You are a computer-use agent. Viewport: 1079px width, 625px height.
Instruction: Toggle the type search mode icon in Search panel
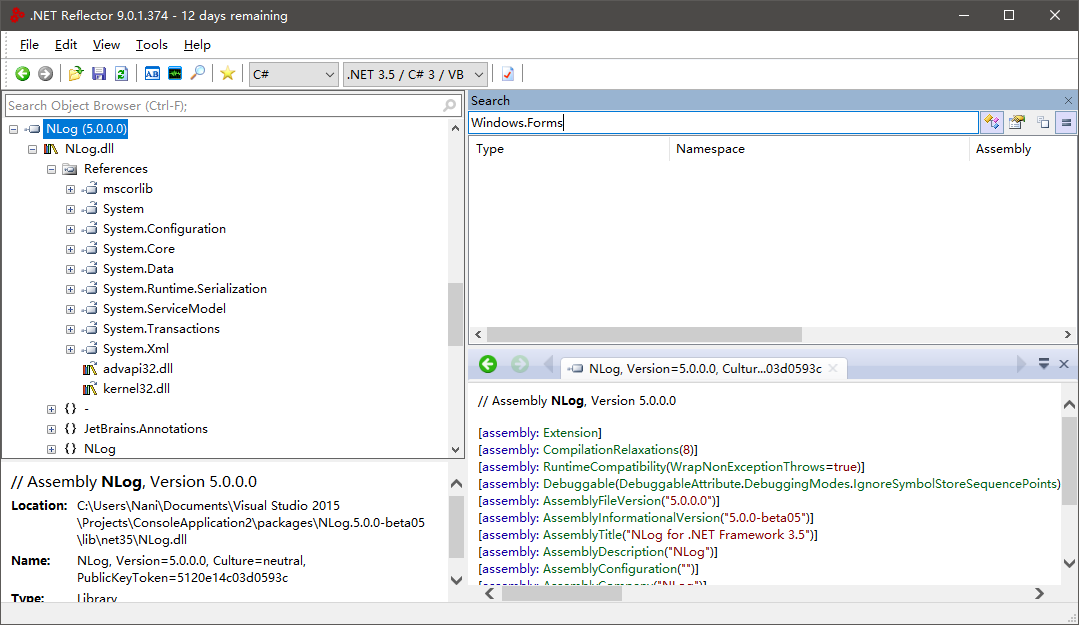[991, 122]
